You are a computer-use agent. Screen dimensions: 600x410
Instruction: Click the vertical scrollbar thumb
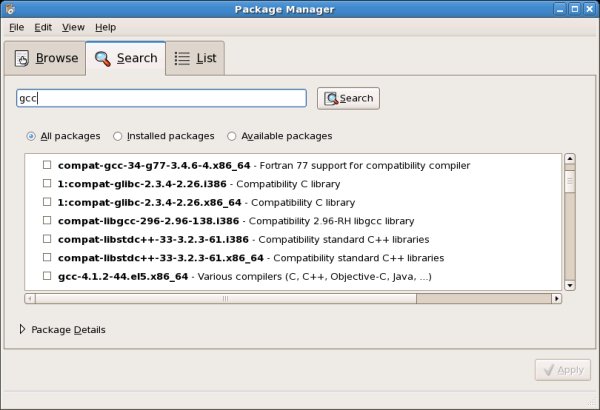tap(570, 180)
